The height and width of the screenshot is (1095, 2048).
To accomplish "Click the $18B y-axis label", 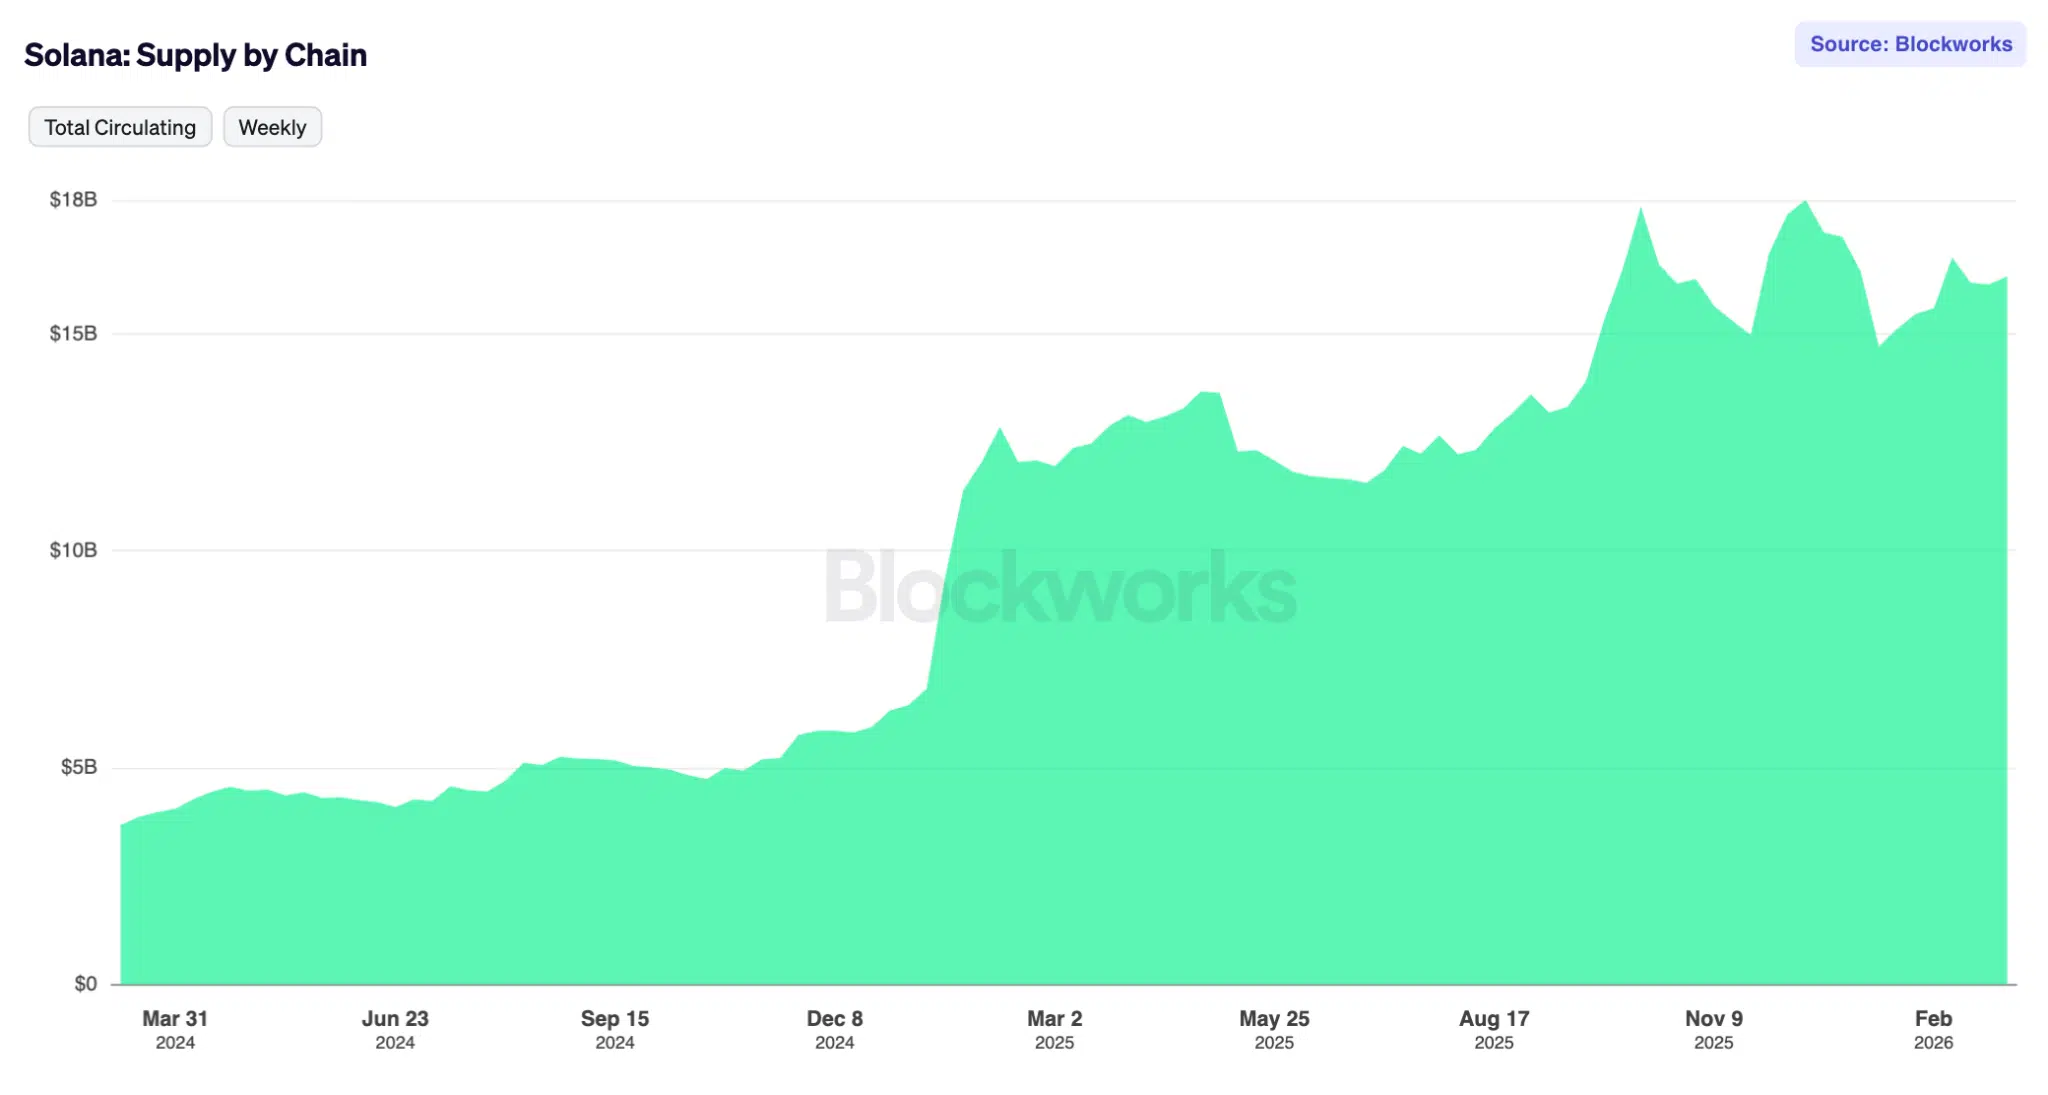I will (74, 198).
